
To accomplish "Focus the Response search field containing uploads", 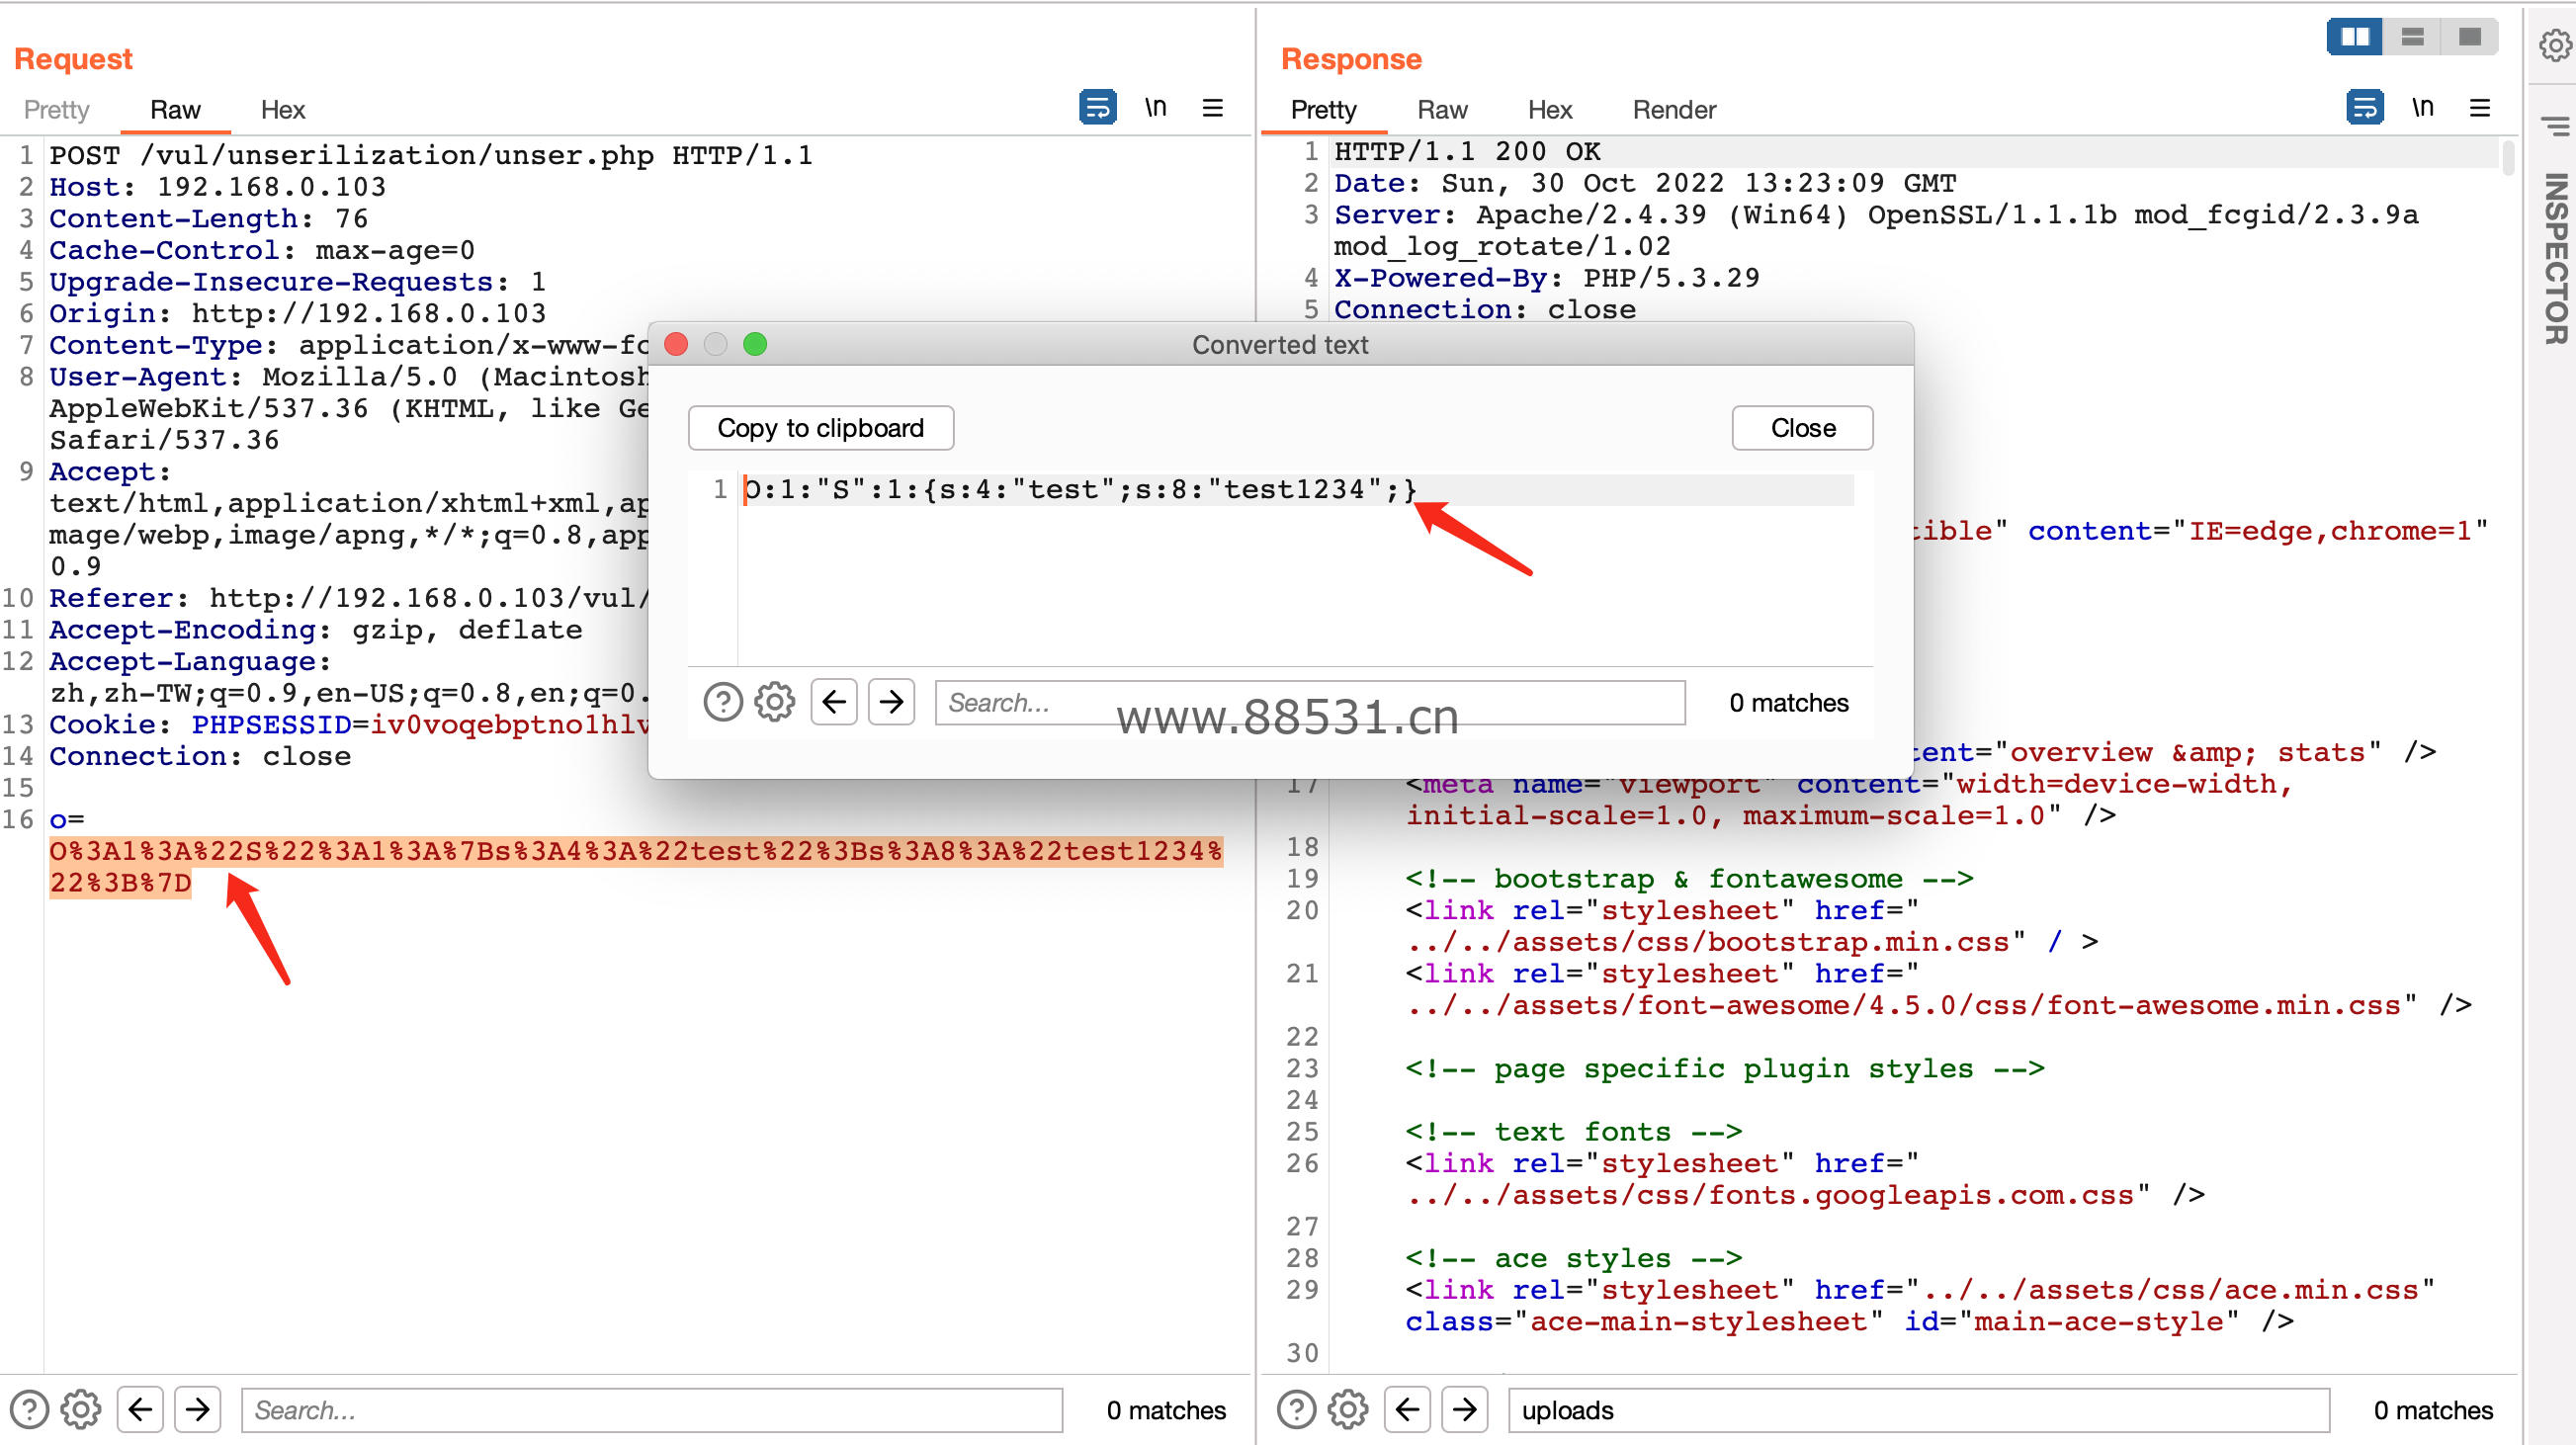I will click(x=1918, y=1409).
